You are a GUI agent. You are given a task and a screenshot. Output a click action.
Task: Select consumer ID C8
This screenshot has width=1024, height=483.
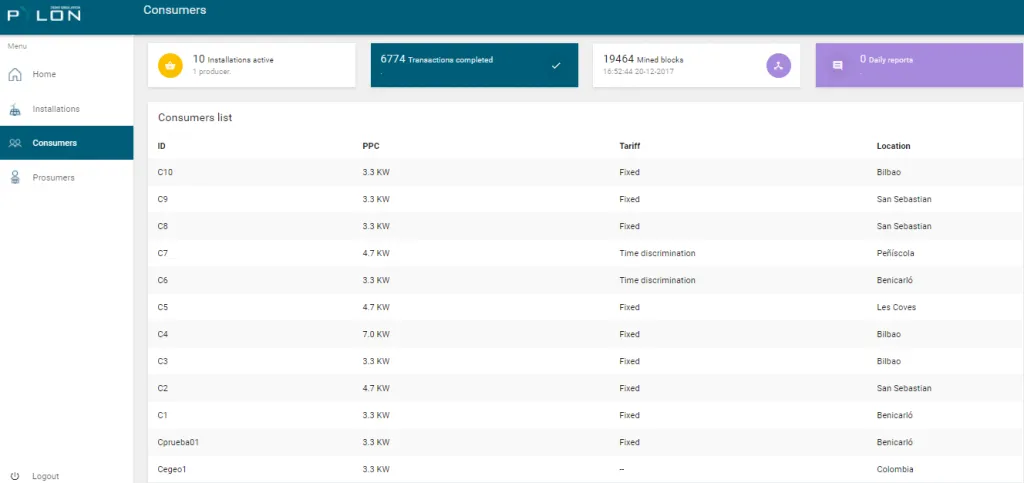(163, 226)
